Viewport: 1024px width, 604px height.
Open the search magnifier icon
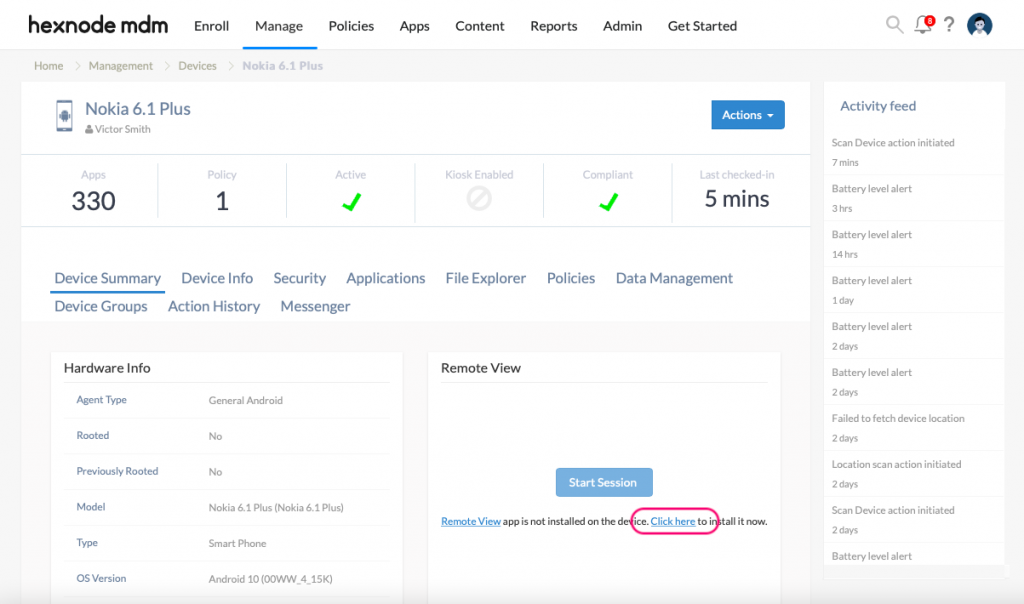coord(894,24)
